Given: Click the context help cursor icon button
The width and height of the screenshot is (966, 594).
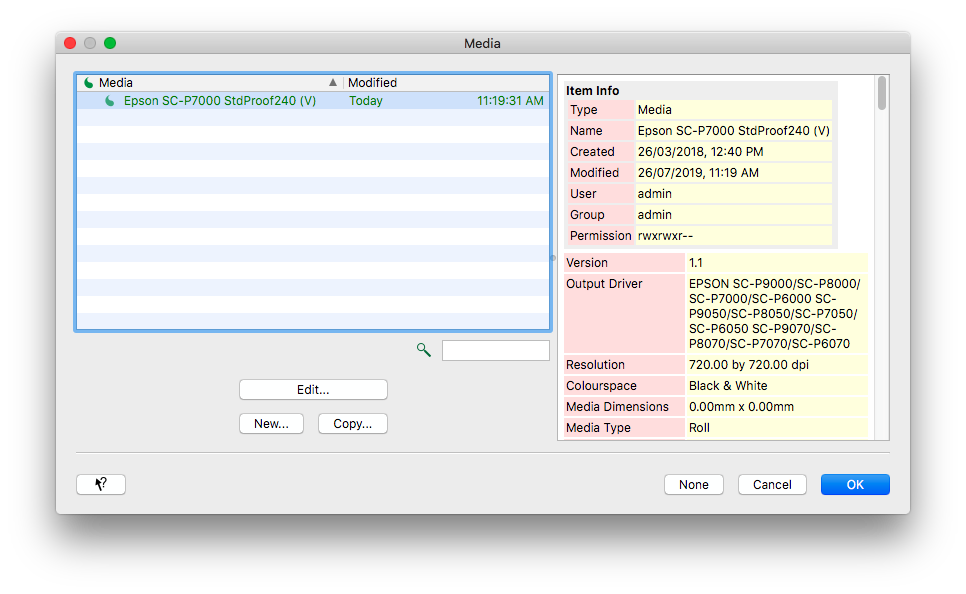Looking at the screenshot, I should 101,484.
